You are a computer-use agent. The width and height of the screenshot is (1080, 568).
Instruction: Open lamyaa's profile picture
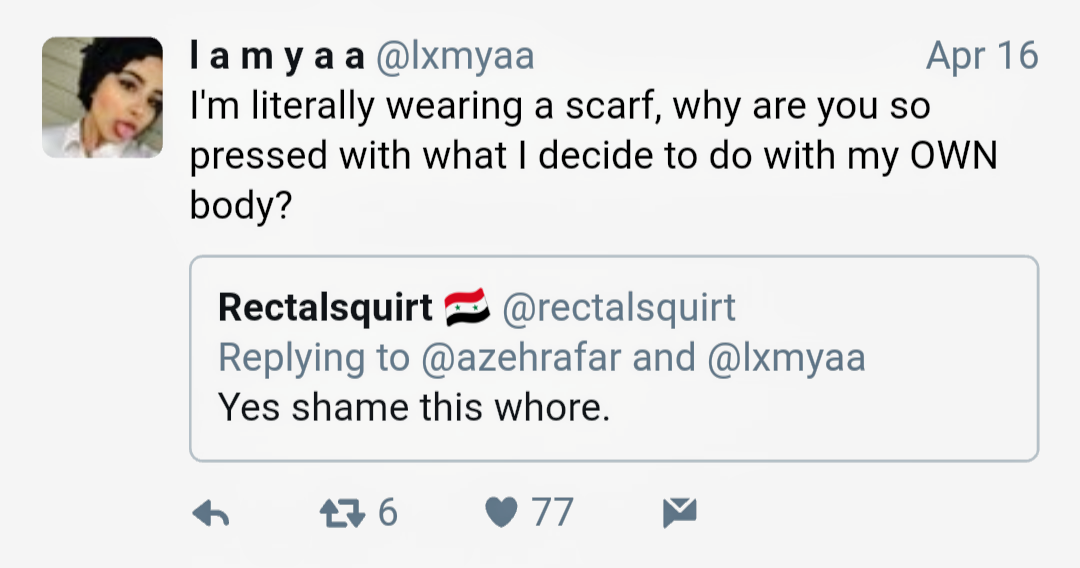(x=102, y=97)
